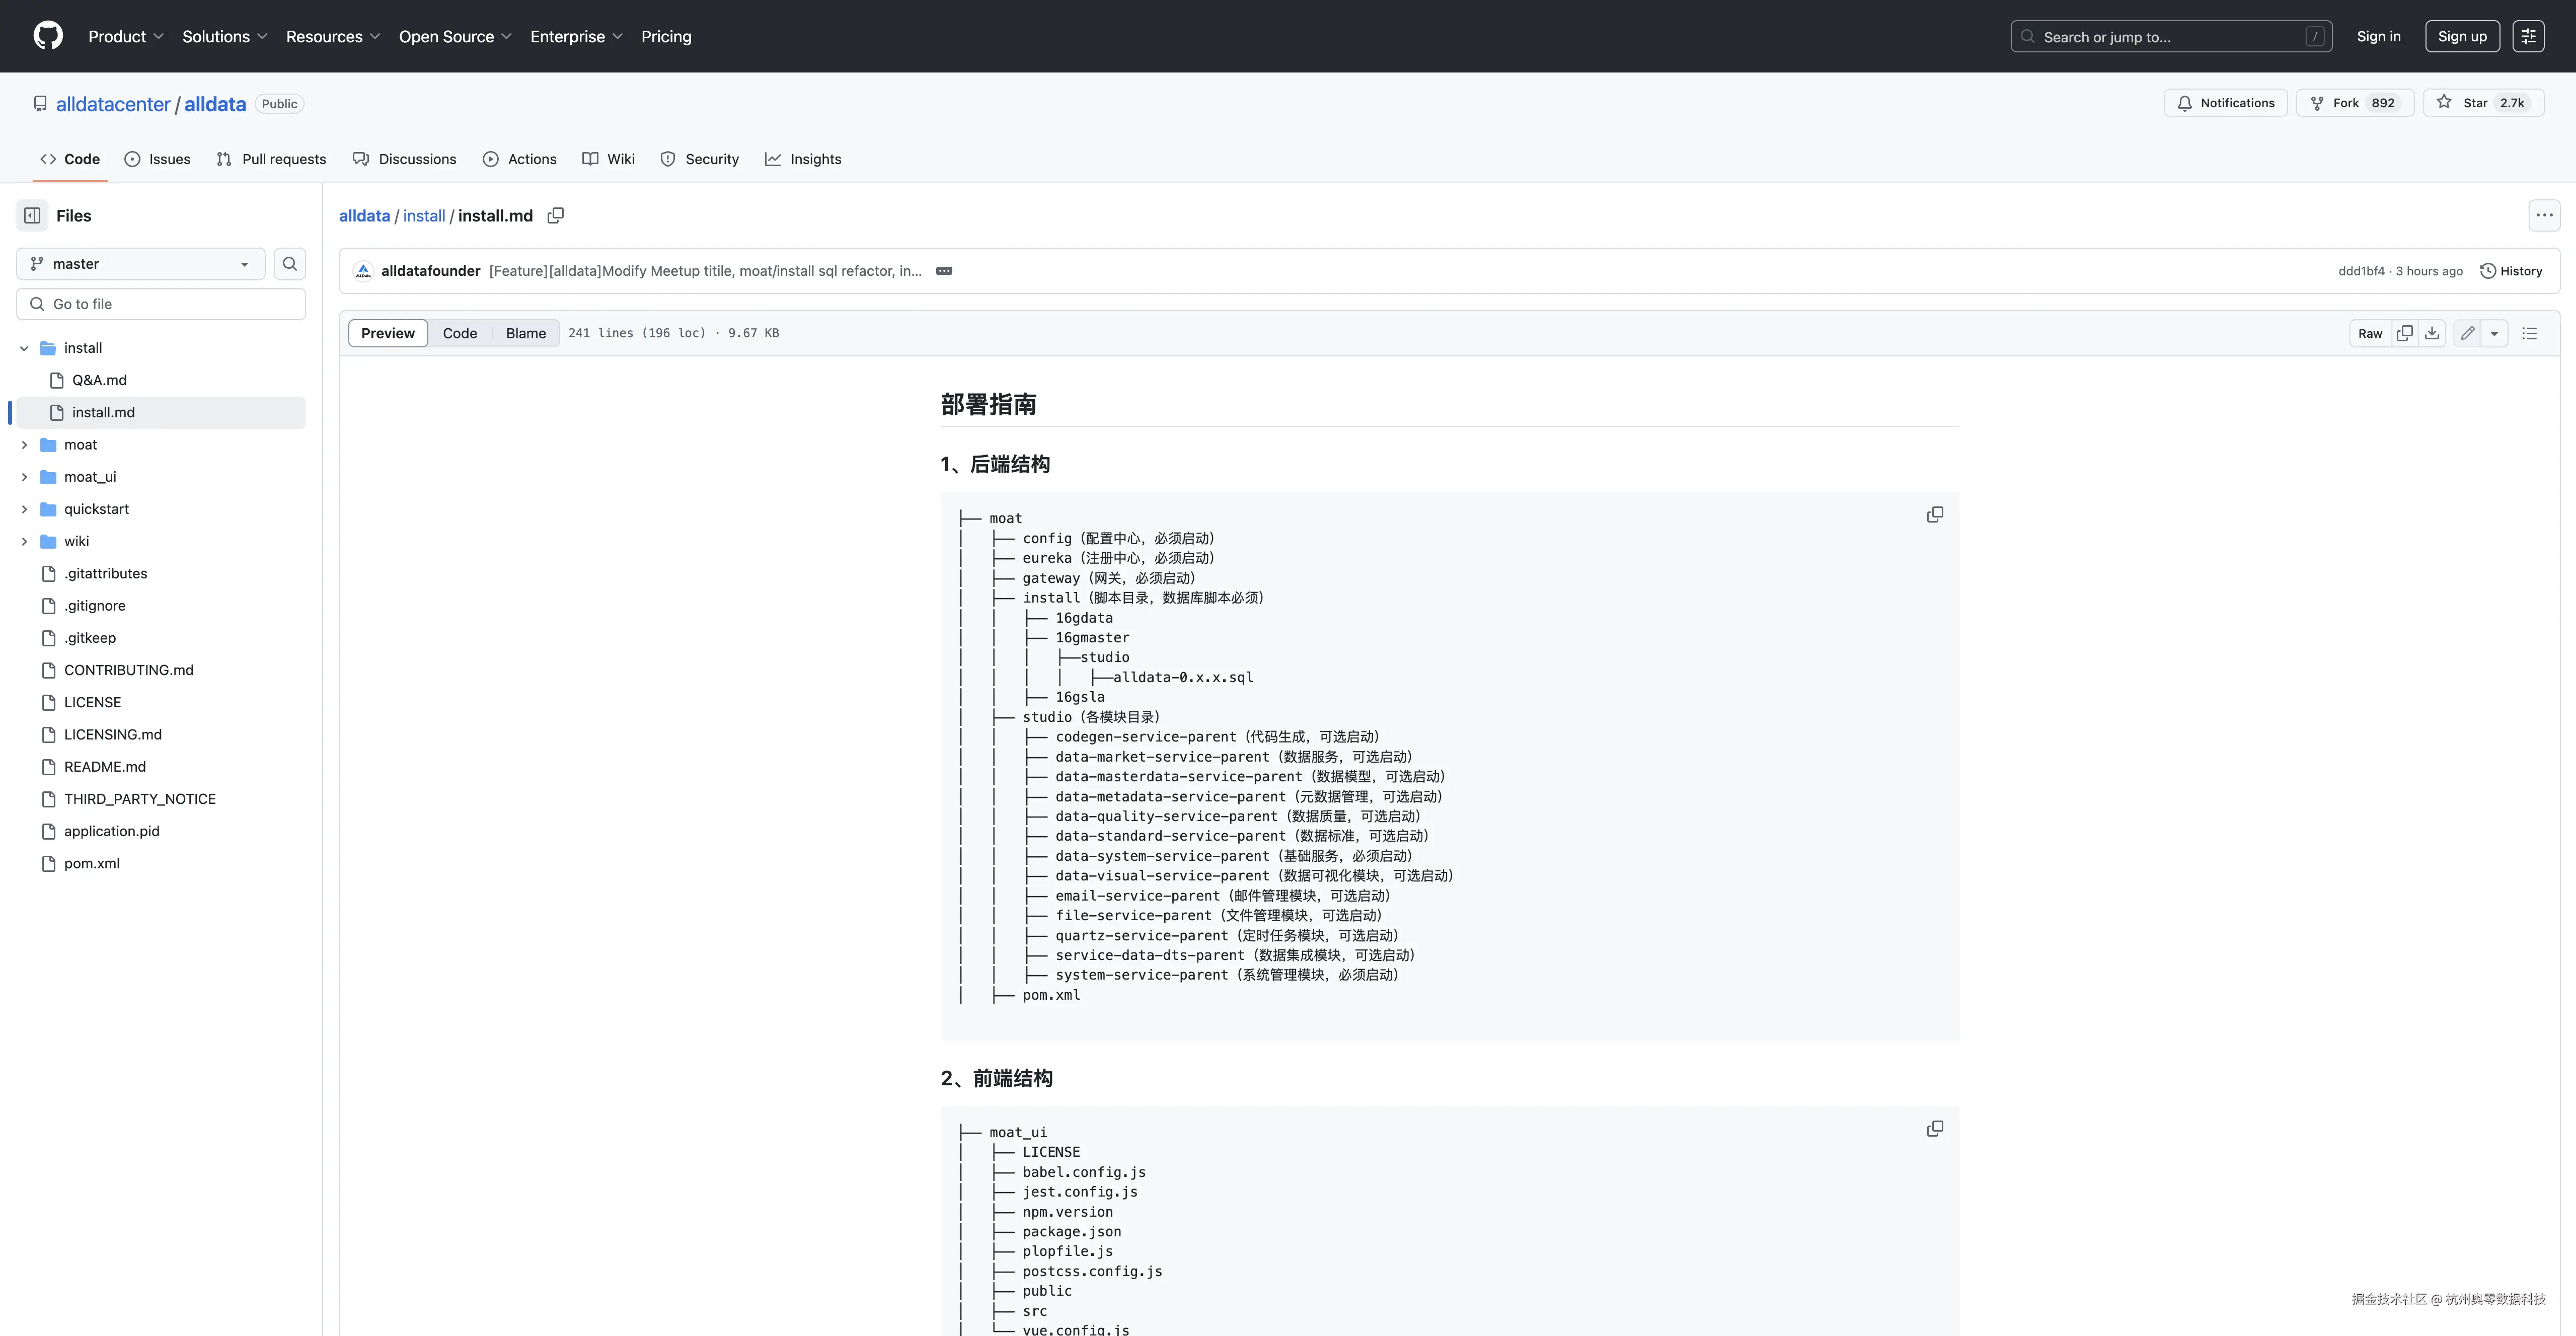Image resolution: width=2576 pixels, height=1336 pixels.
Task: Expand the wiki folder
Action: click(x=24, y=541)
